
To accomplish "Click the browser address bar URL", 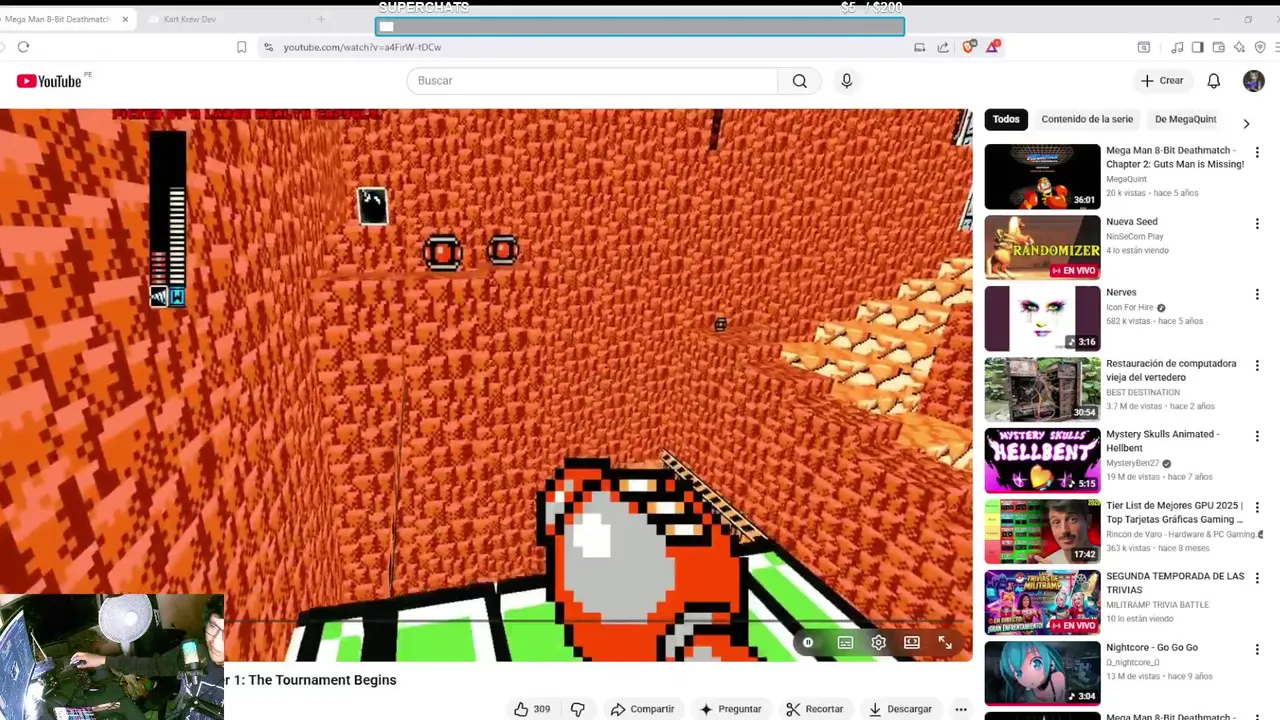I will [x=362, y=47].
